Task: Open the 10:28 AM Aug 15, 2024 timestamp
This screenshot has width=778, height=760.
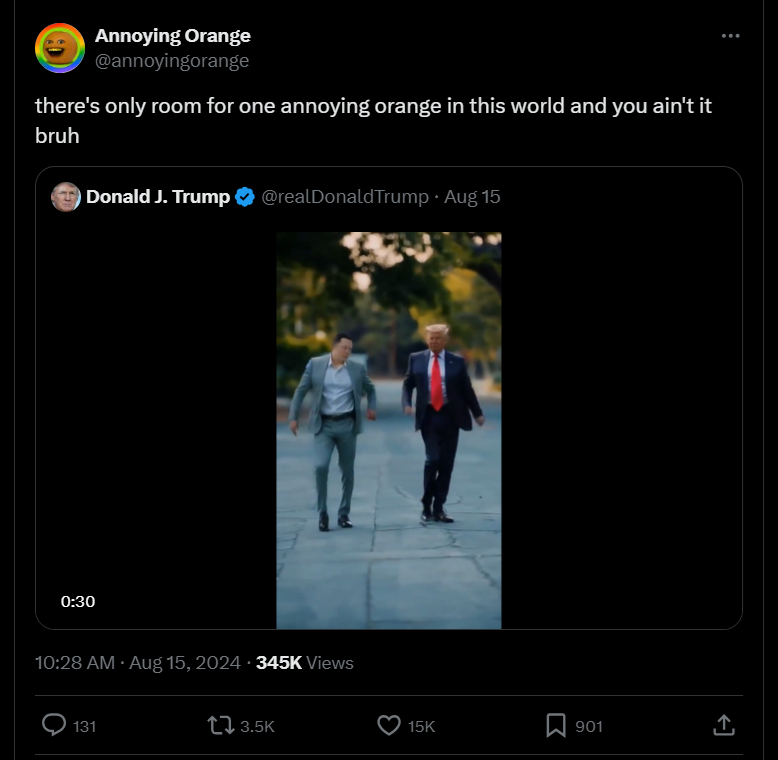Action: pos(138,663)
